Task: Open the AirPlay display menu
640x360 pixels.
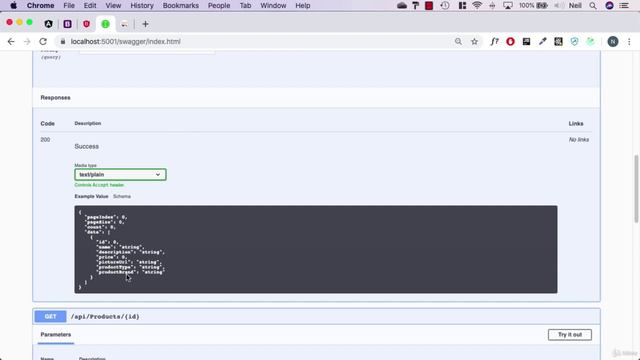Action: tap(508, 6)
